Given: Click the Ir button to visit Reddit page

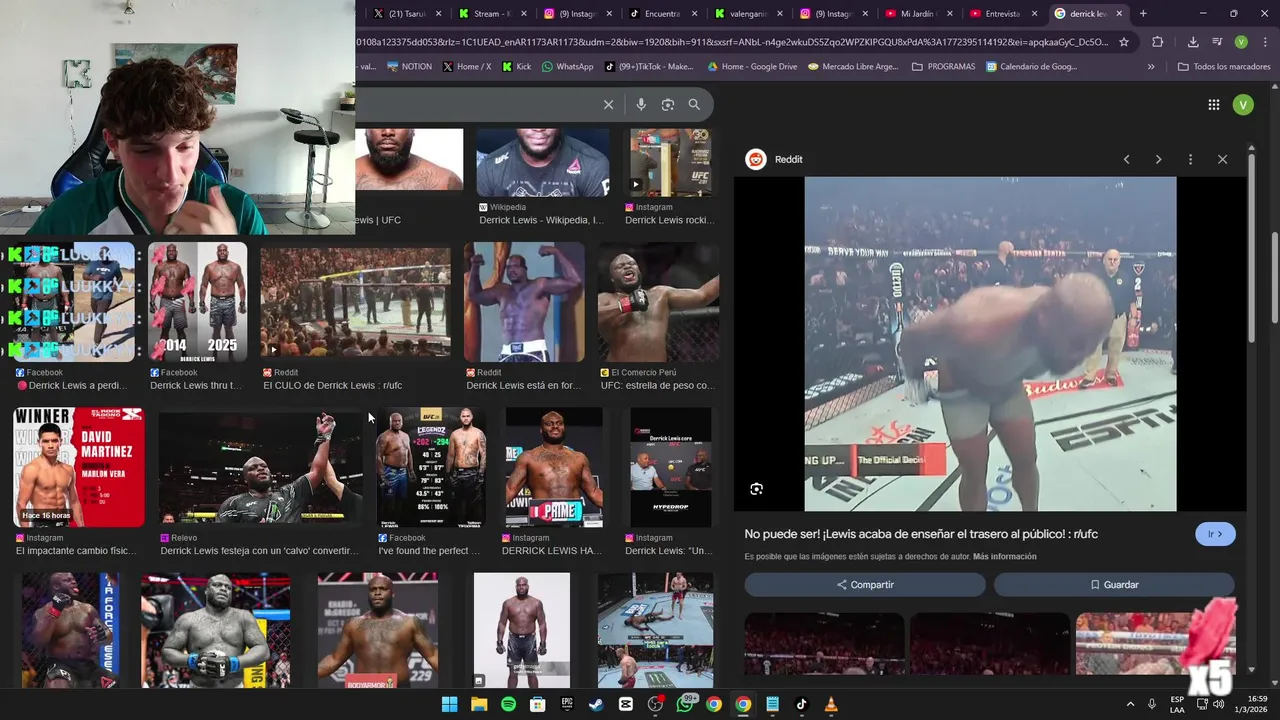Looking at the screenshot, I should (1215, 534).
